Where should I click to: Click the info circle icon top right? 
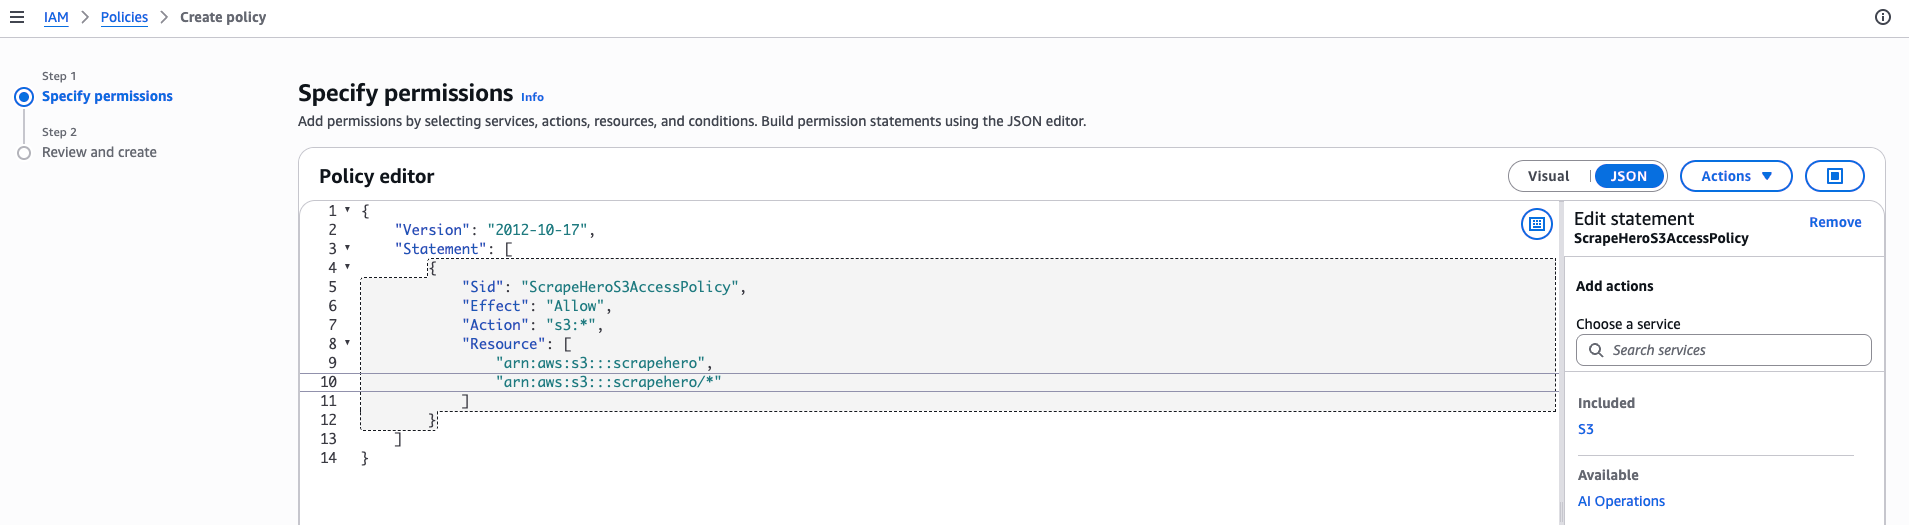[1883, 17]
